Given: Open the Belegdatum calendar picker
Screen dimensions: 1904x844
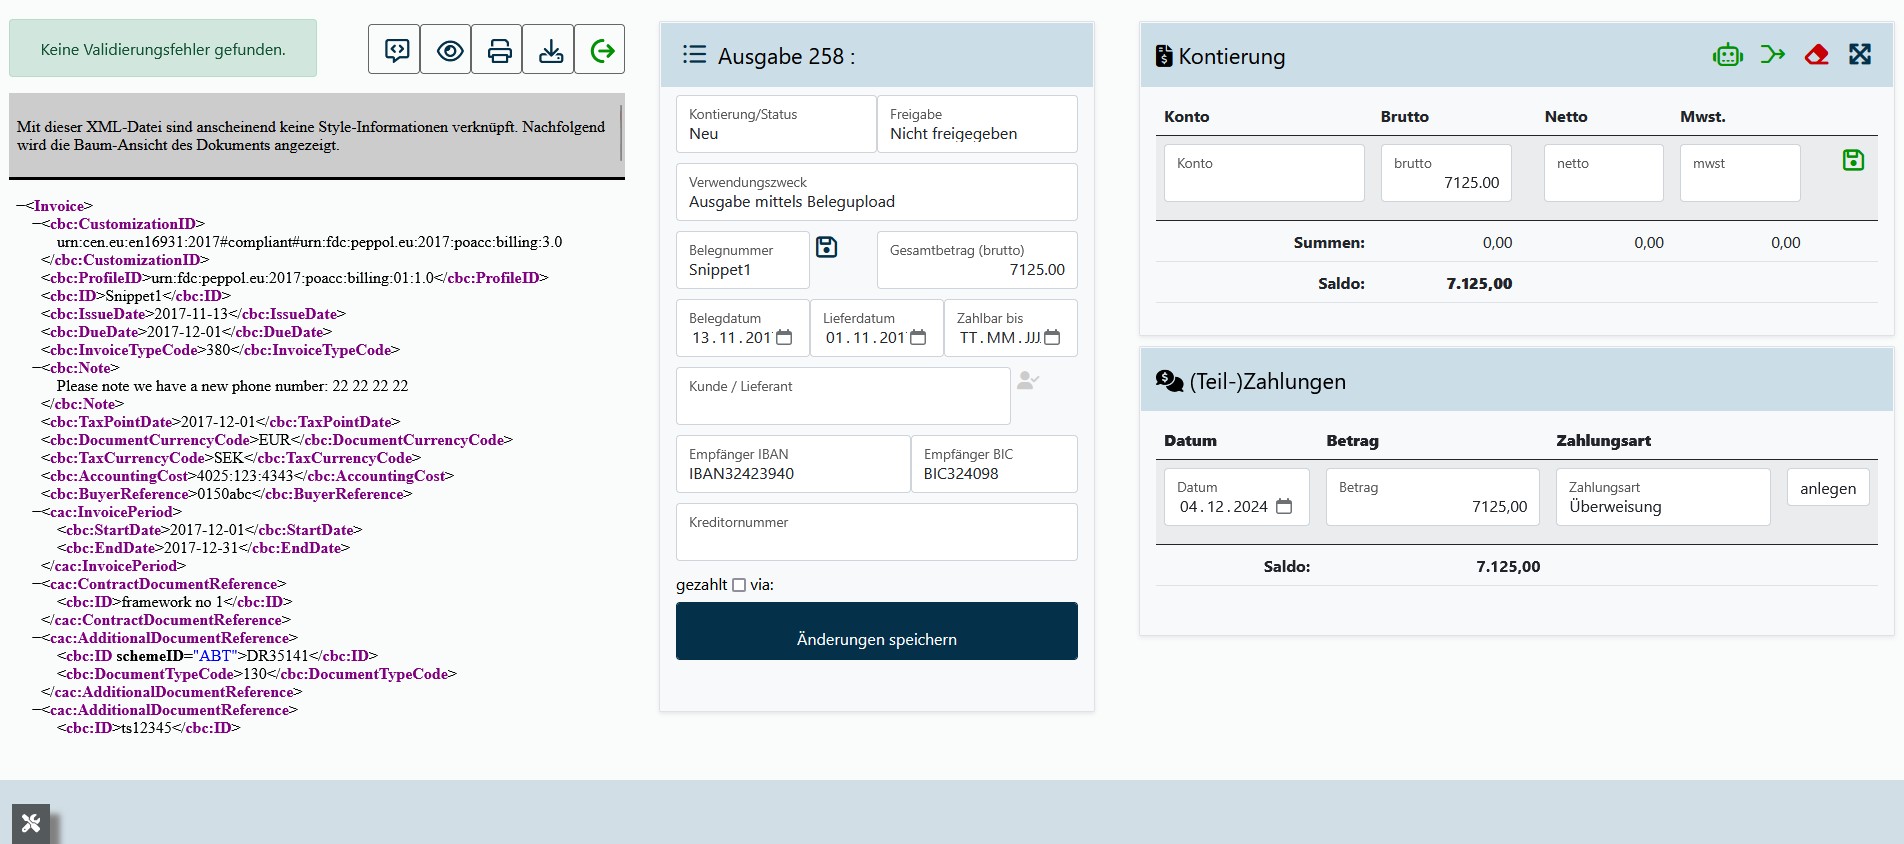Looking at the screenshot, I should (x=784, y=338).
